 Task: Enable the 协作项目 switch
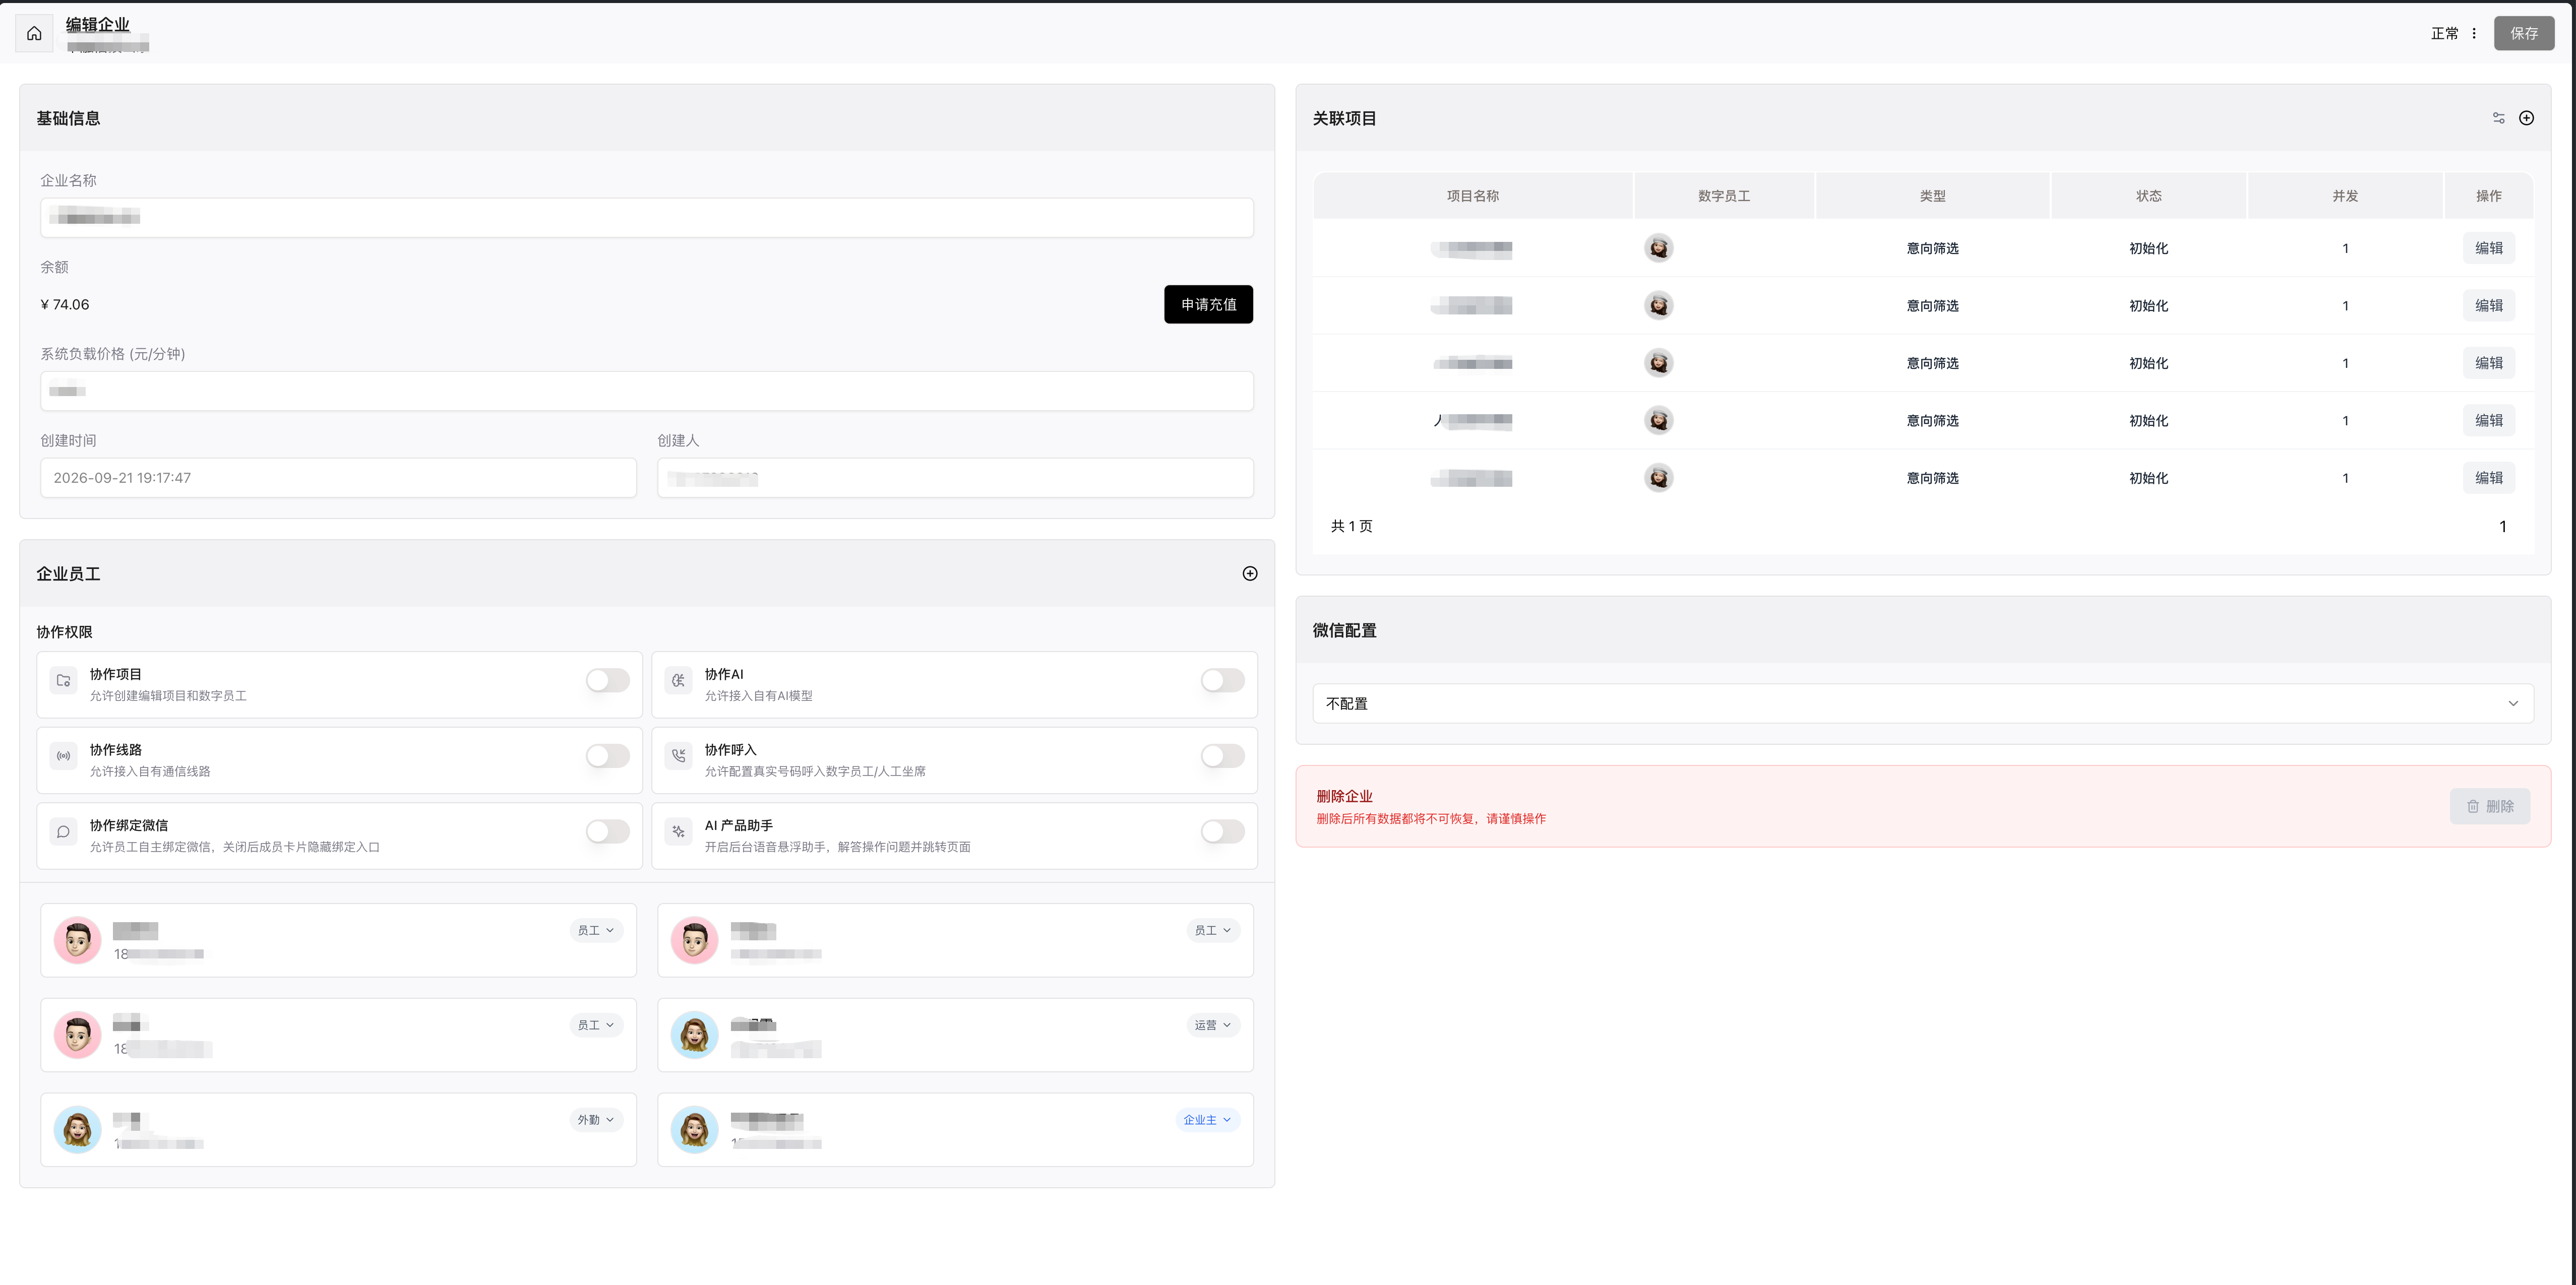tap(607, 680)
